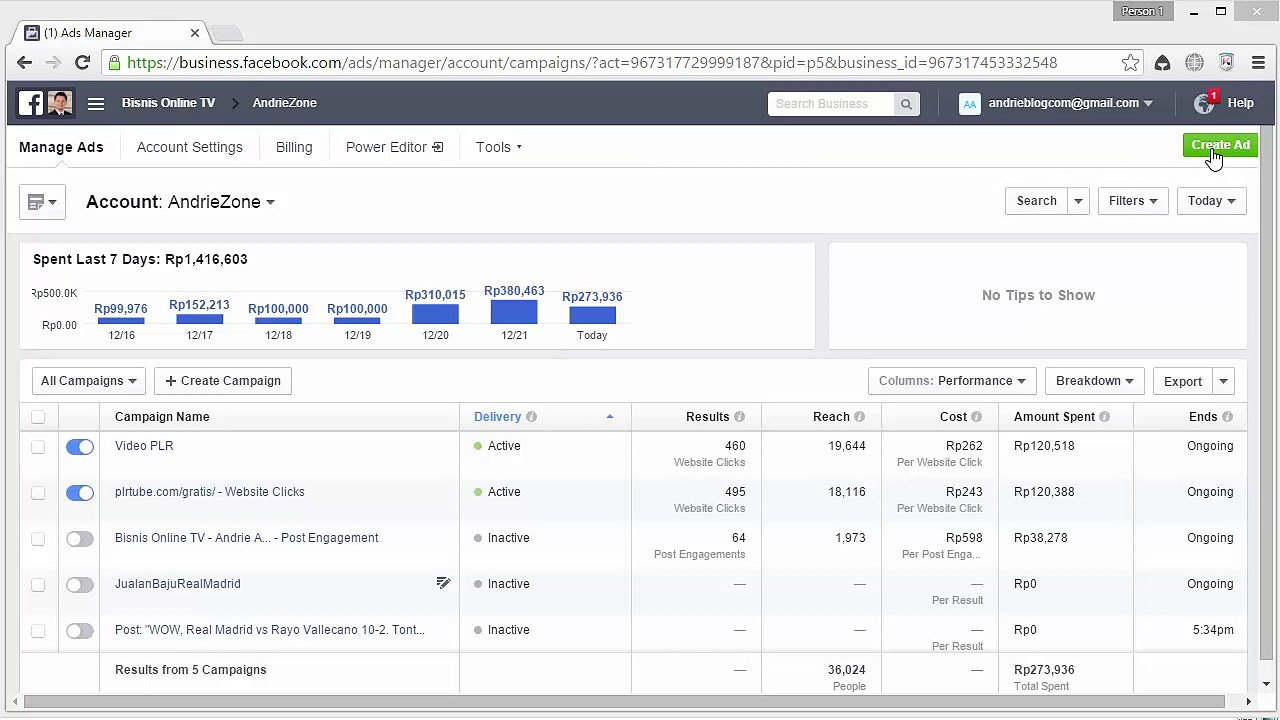Click the info icon next to Reach

pos(859,417)
